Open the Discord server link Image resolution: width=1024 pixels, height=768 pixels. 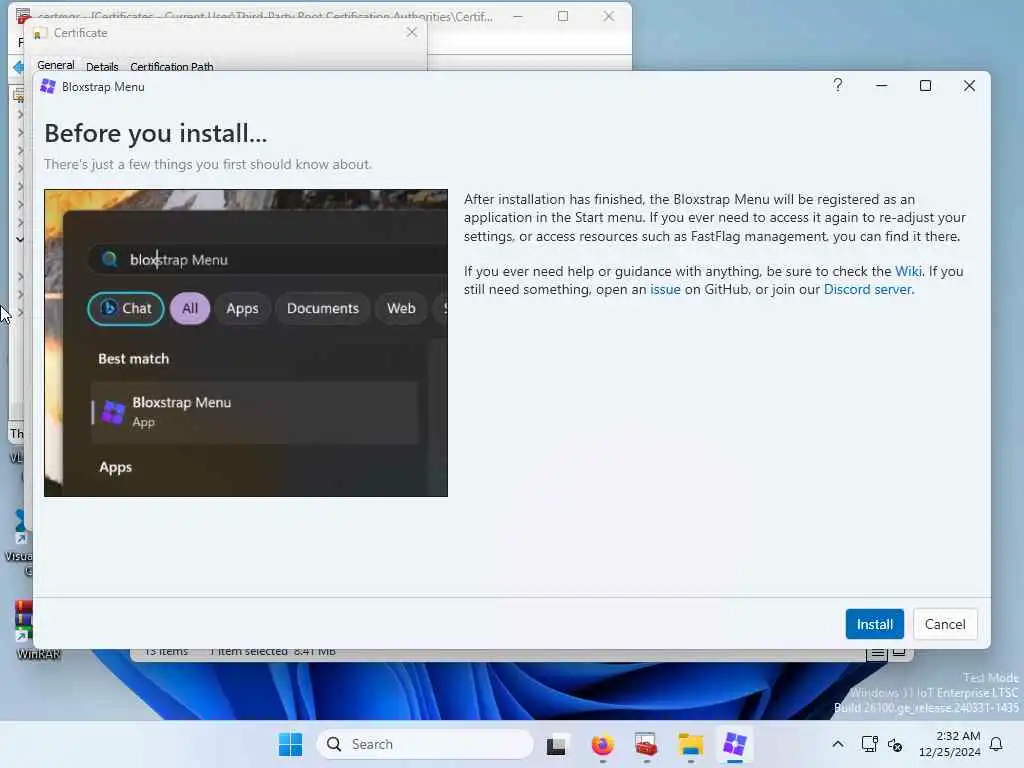(867, 289)
